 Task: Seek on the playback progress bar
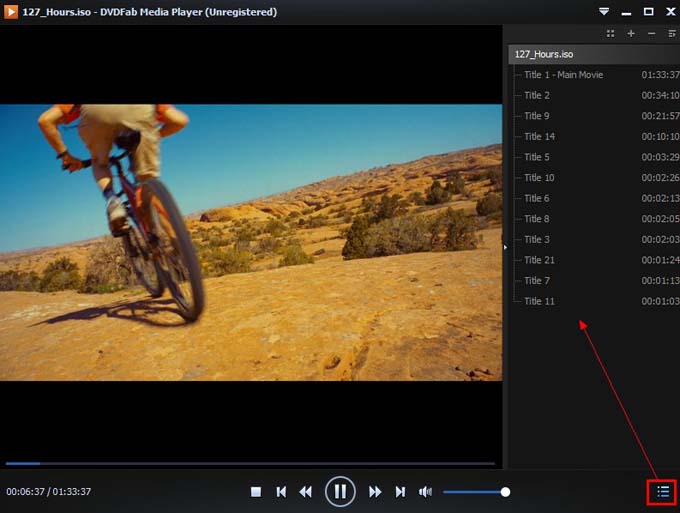click(x=250, y=464)
